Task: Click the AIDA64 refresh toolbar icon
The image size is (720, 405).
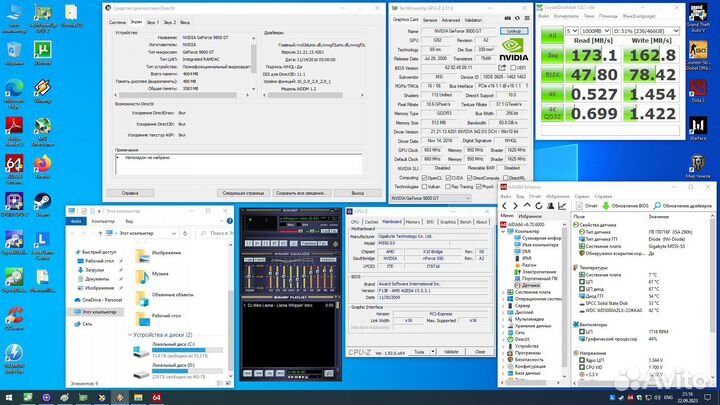Action: click(539, 206)
